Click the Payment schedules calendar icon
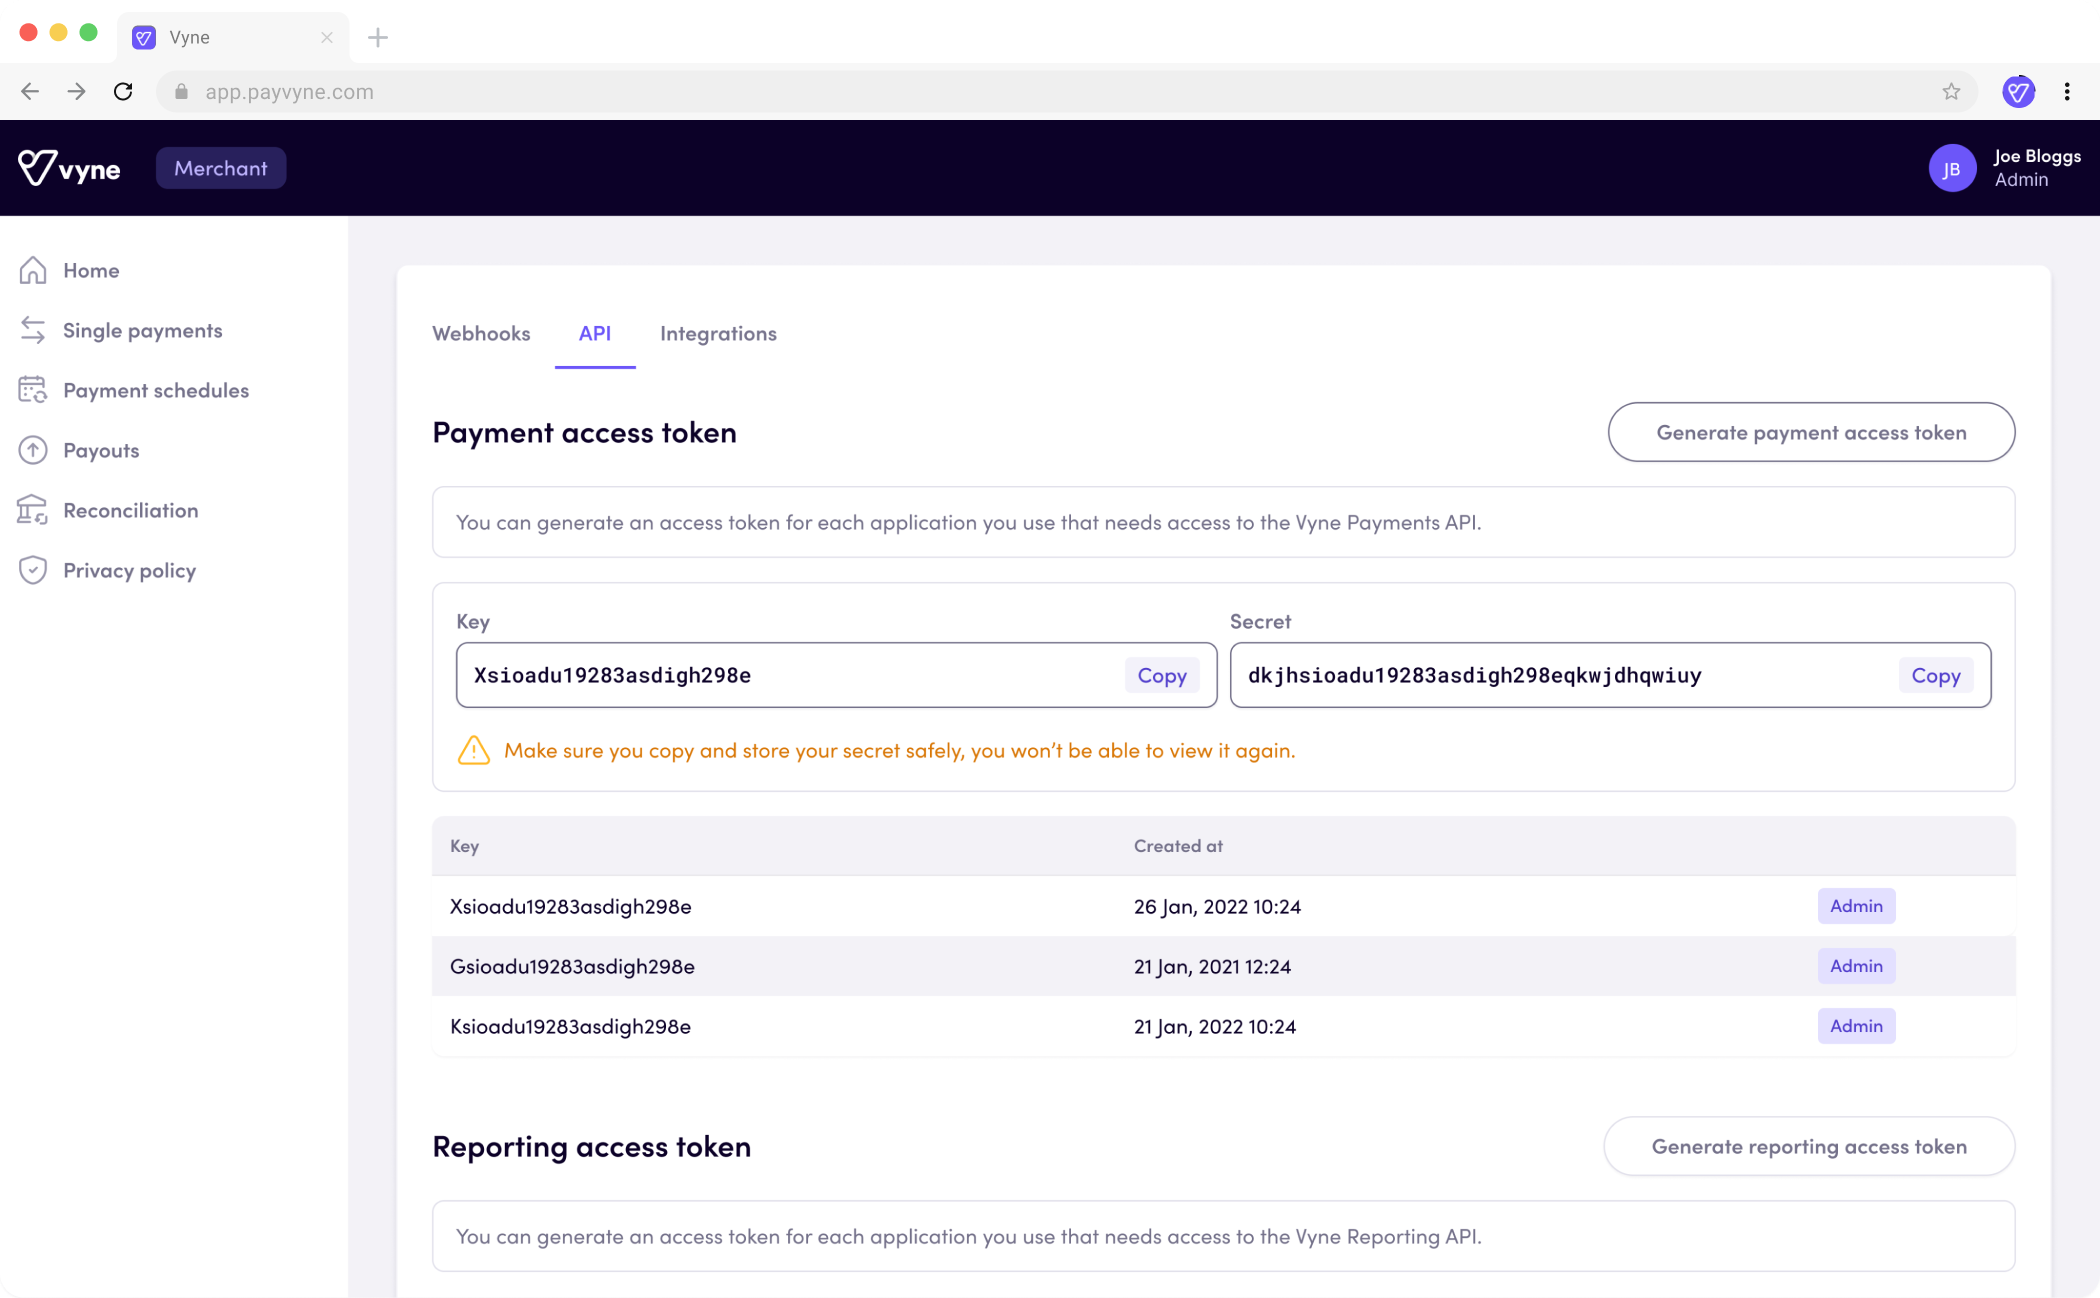This screenshot has height=1298, width=2100. pos(33,390)
